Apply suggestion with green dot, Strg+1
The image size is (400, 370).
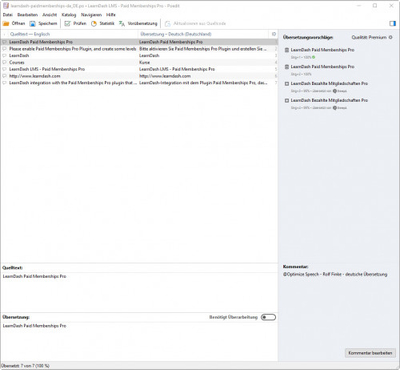[322, 53]
